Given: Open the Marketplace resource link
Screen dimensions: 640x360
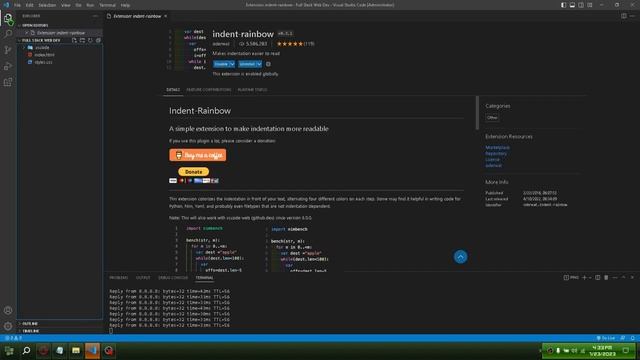Looking at the screenshot, I should pos(497,147).
